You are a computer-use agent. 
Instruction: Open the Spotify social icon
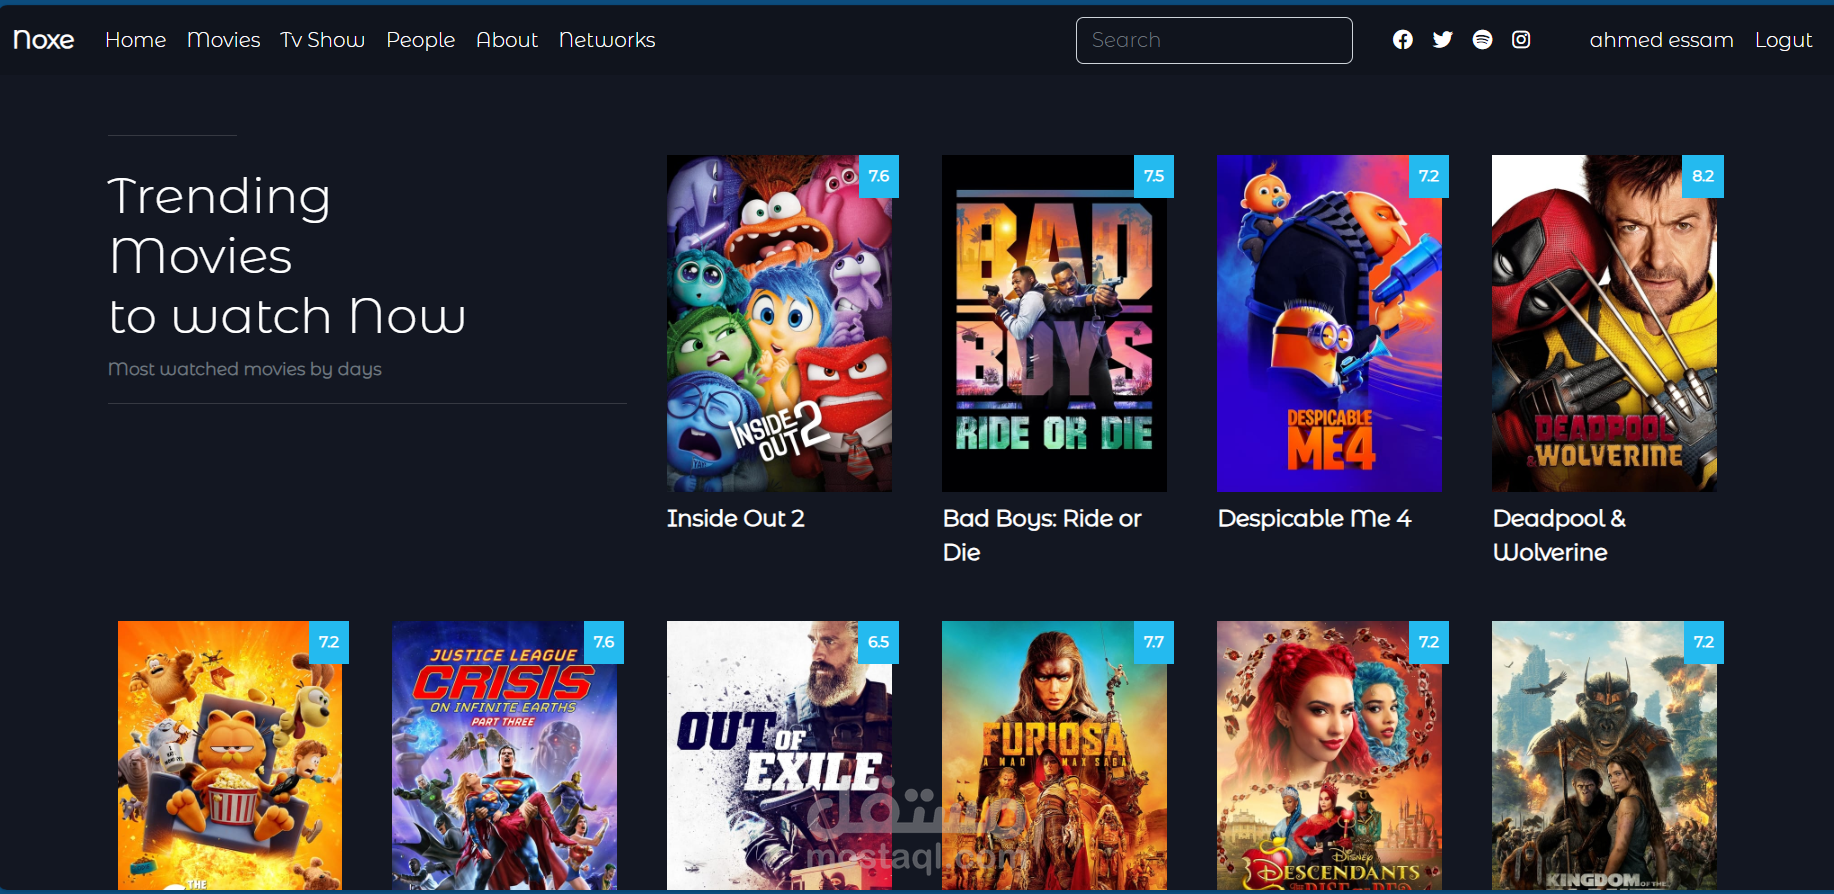[x=1482, y=40]
